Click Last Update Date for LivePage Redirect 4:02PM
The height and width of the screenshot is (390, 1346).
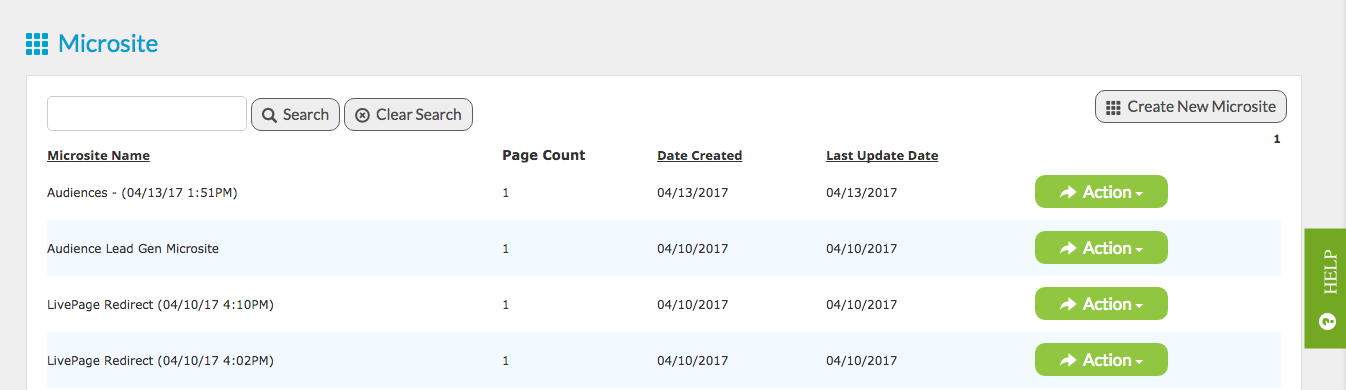pos(862,361)
